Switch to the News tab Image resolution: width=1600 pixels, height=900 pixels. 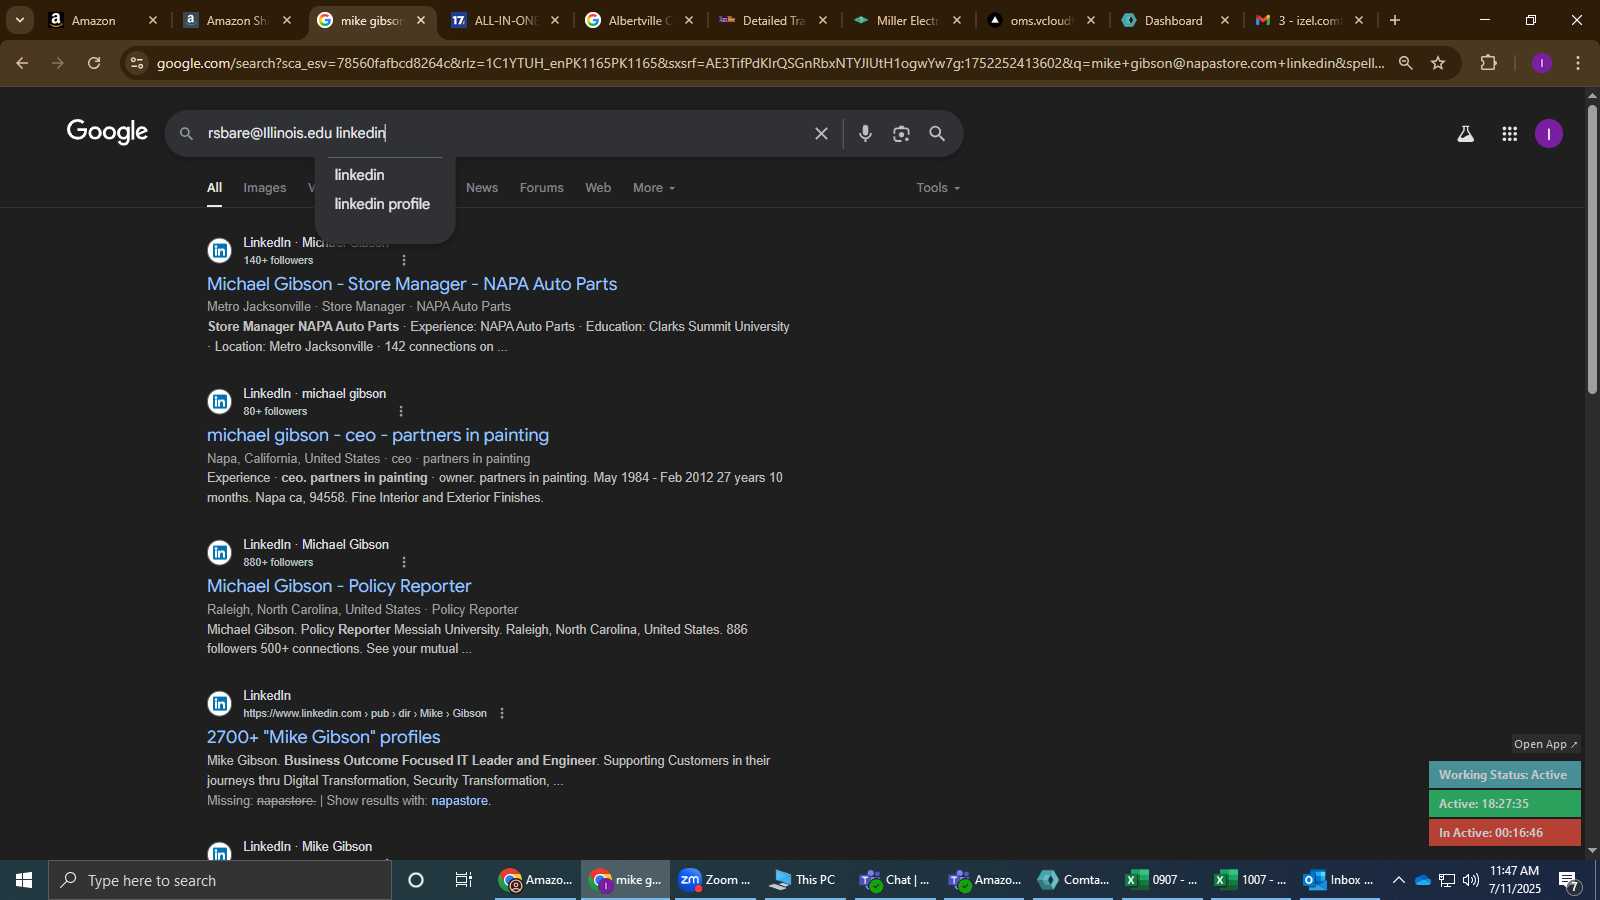coord(482,188)
